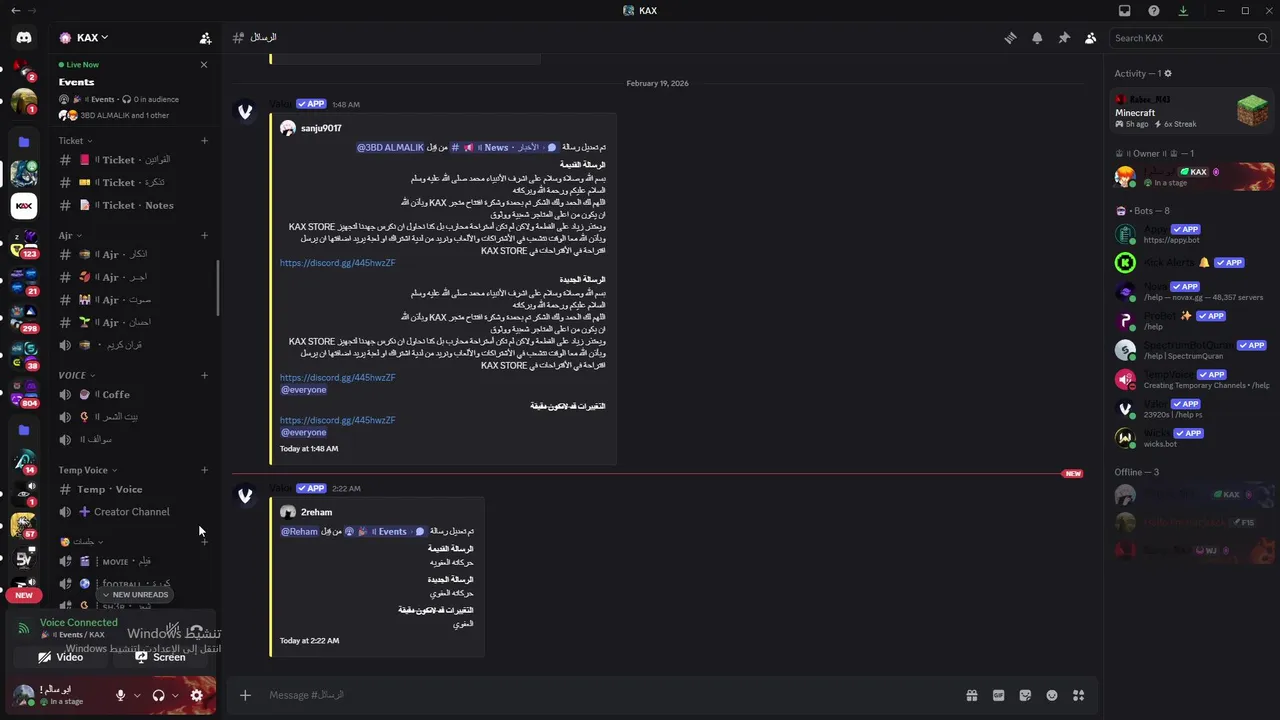Screen dimensions: 1280x720
Task: Dismiss the Live Now Events banner
Action: click(x=204, y=65)
